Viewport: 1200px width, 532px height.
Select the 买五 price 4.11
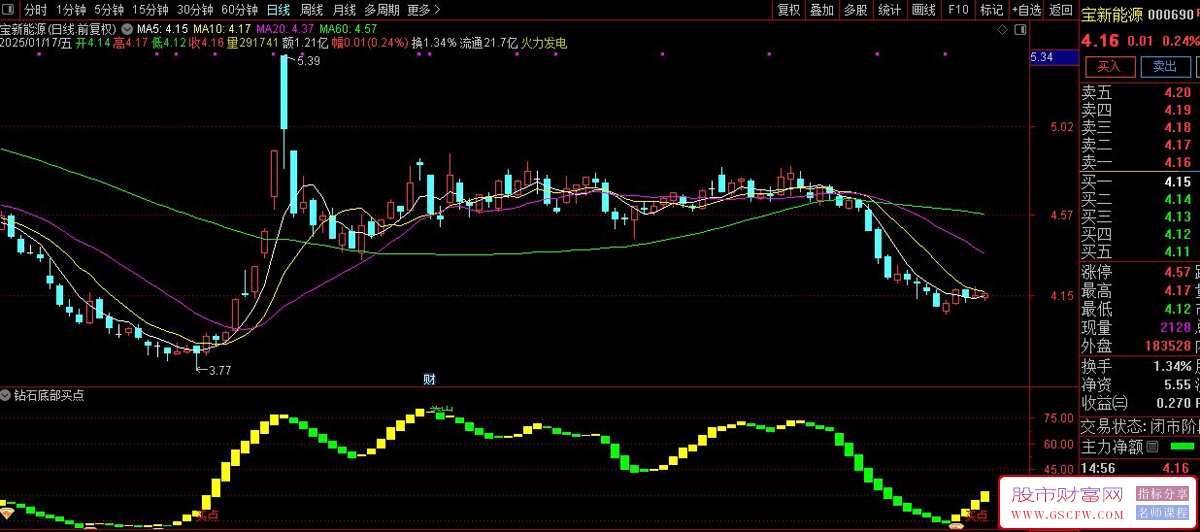click(1176, 252)
